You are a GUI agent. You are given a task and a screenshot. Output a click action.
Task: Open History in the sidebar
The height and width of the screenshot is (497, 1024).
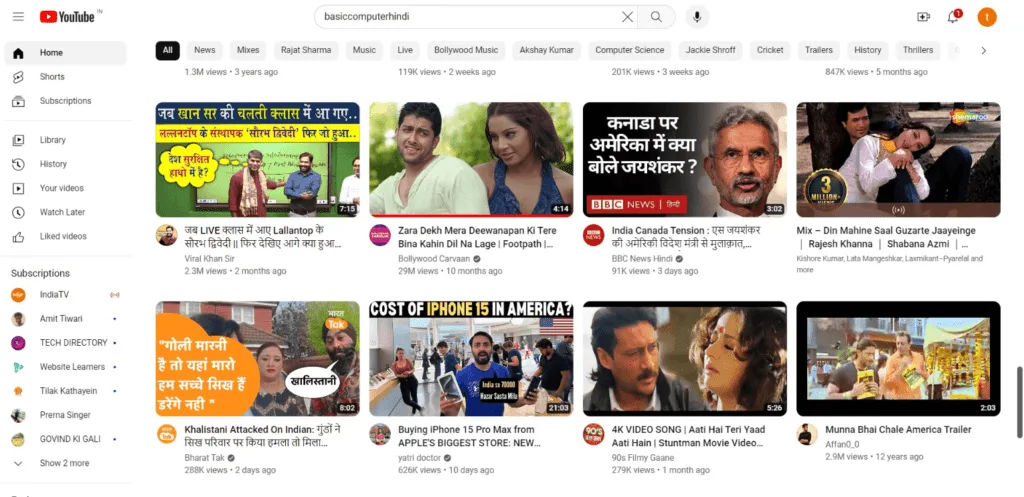(65, 164)
